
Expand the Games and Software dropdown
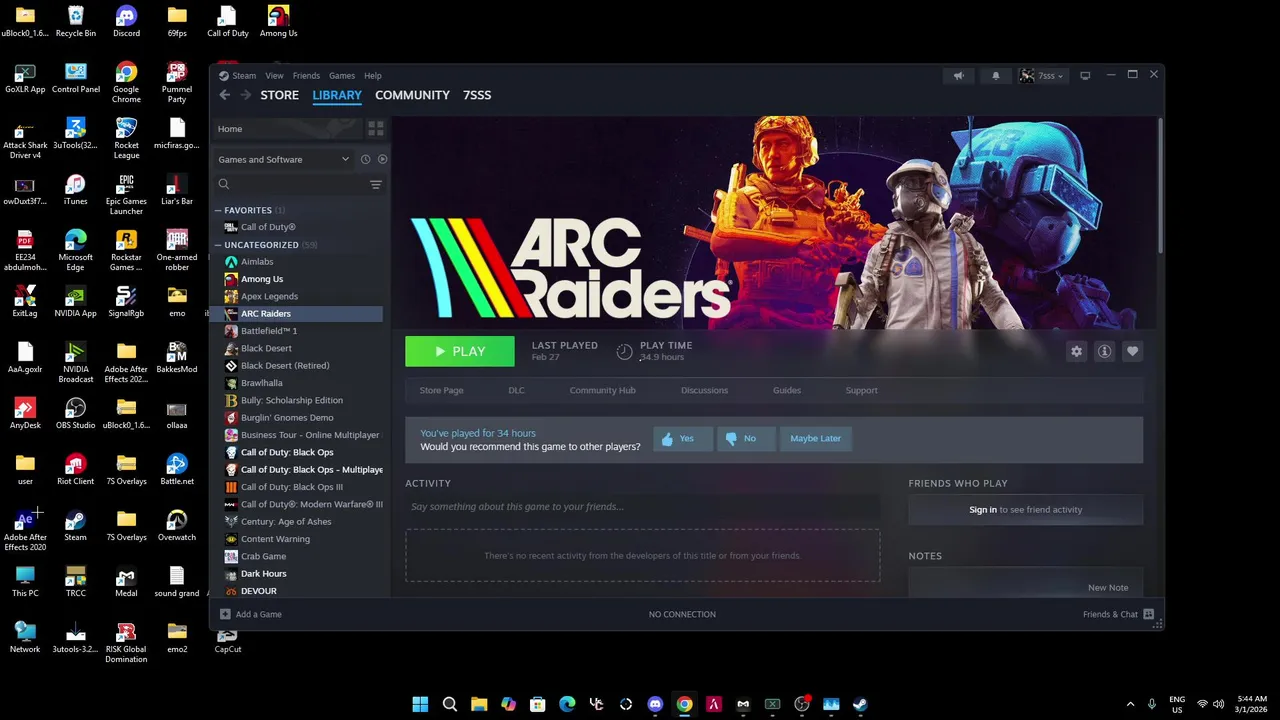click(x=284, y=159)
